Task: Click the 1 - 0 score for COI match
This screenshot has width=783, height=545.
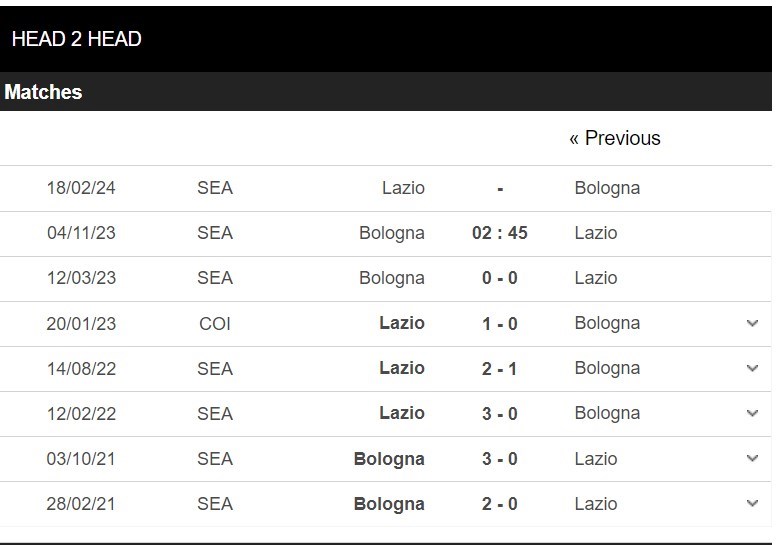Action: (500, 323)
